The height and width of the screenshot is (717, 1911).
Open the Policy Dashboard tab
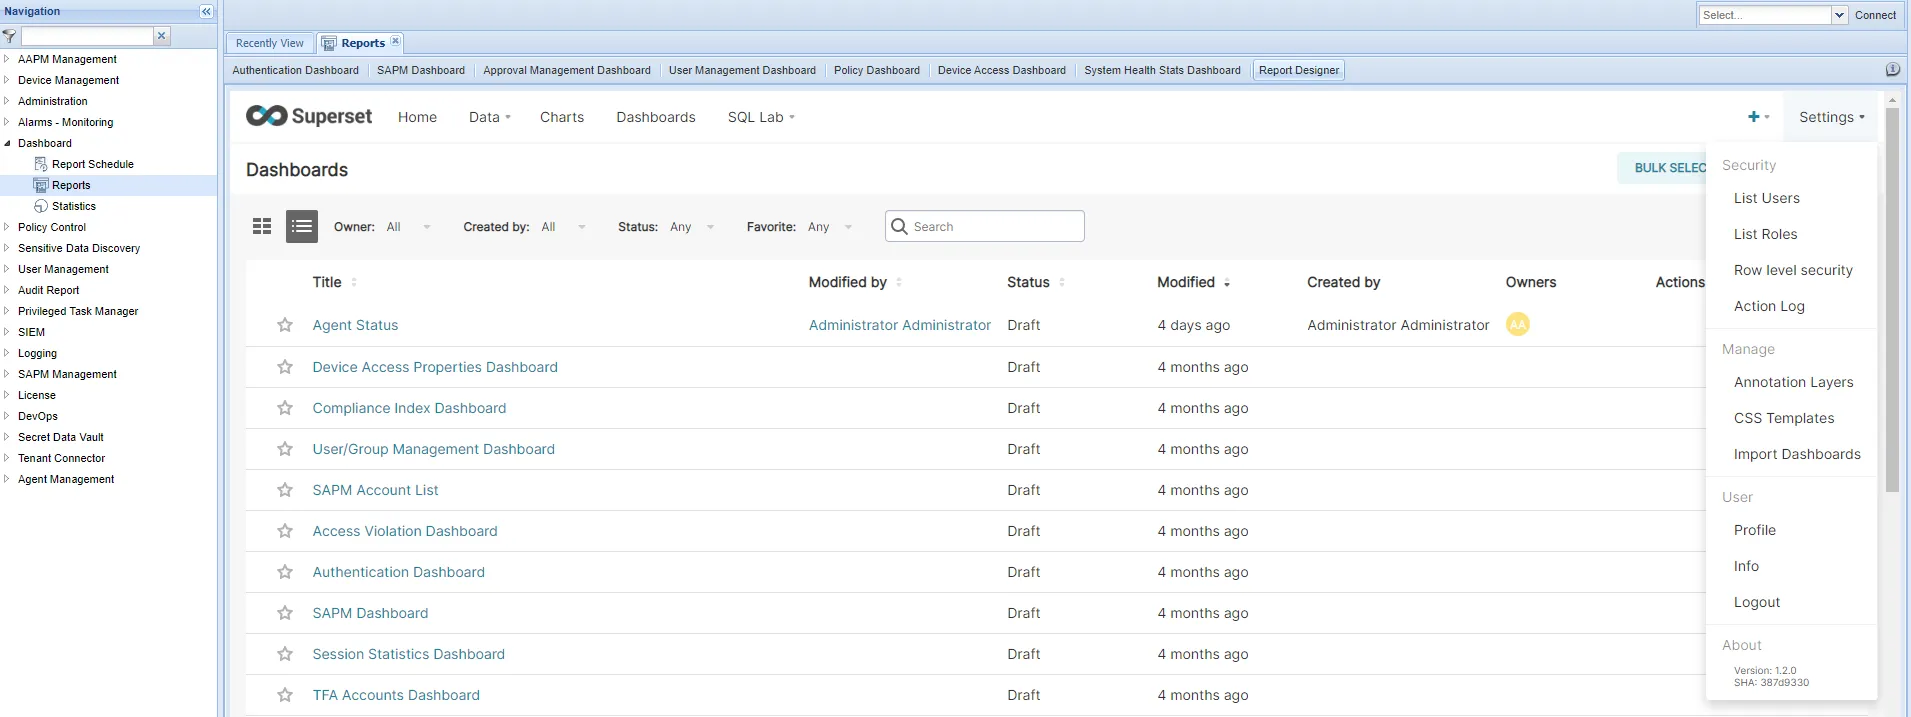tap(877, 70)
